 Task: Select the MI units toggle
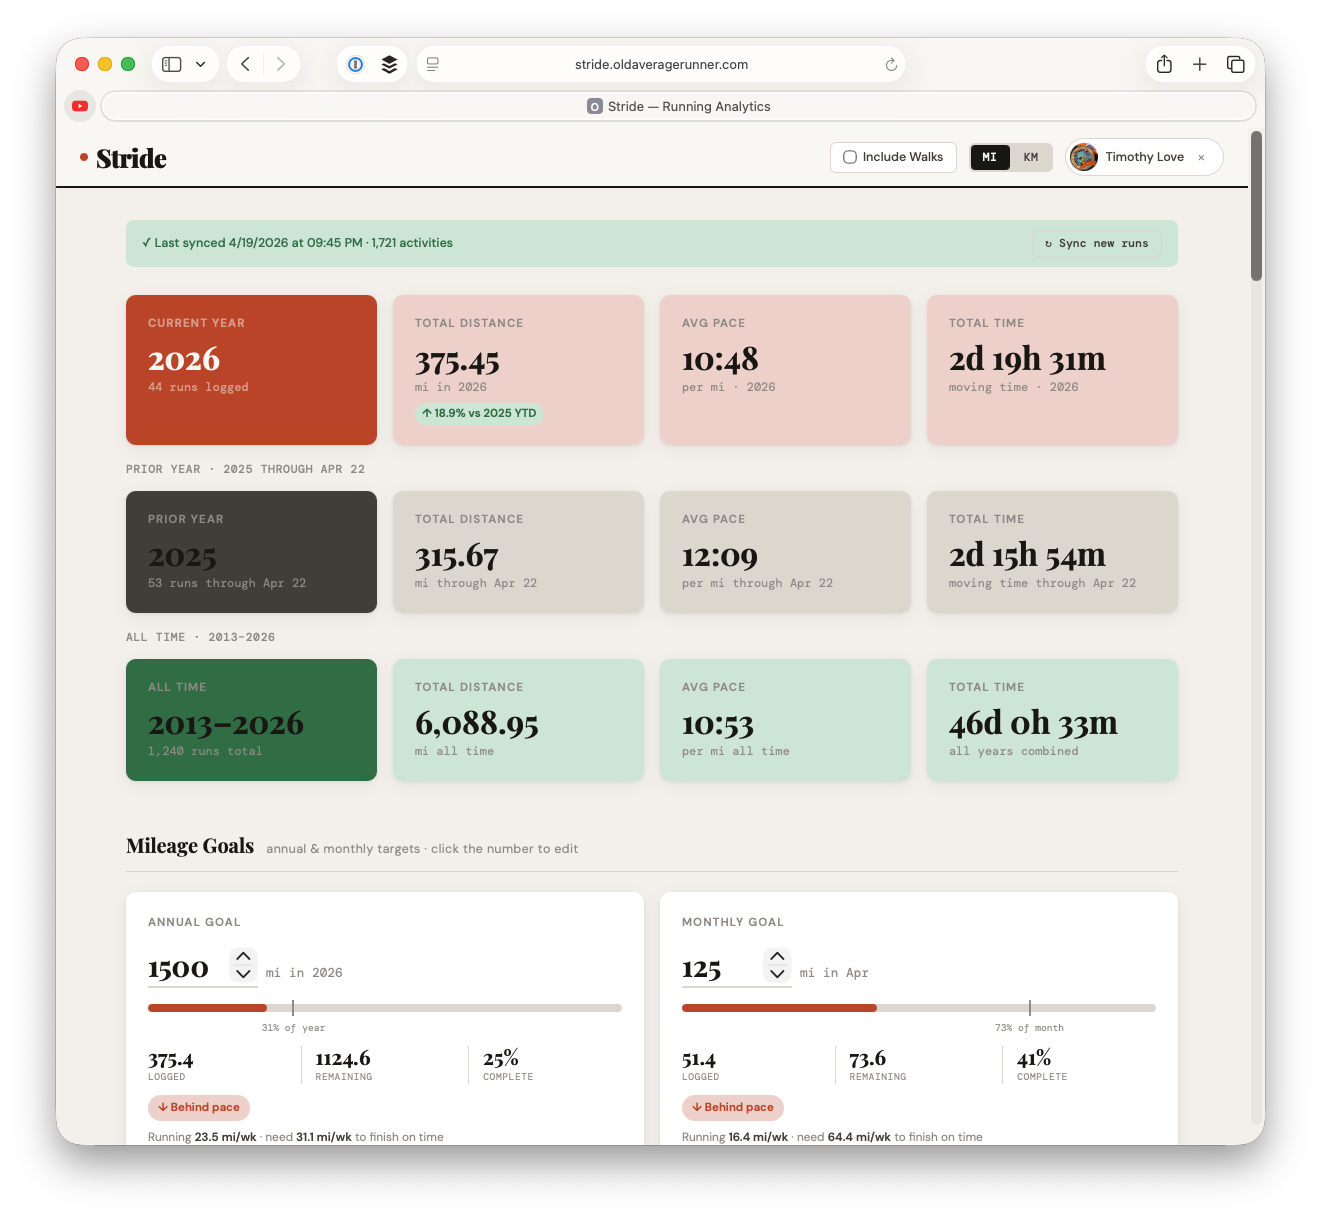[989, 157]
